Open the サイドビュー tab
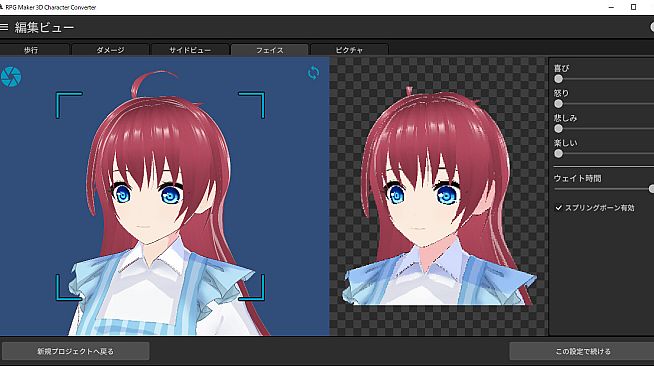The height and width of the screenshot is (366, 654). pyautogui.click(x=190, y=50)
